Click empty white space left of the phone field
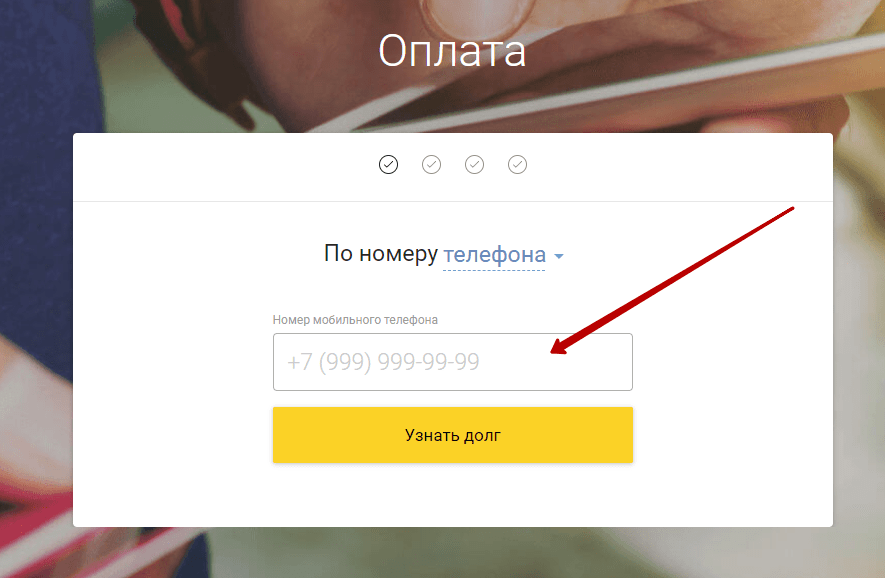 click(x=170, y=362)
